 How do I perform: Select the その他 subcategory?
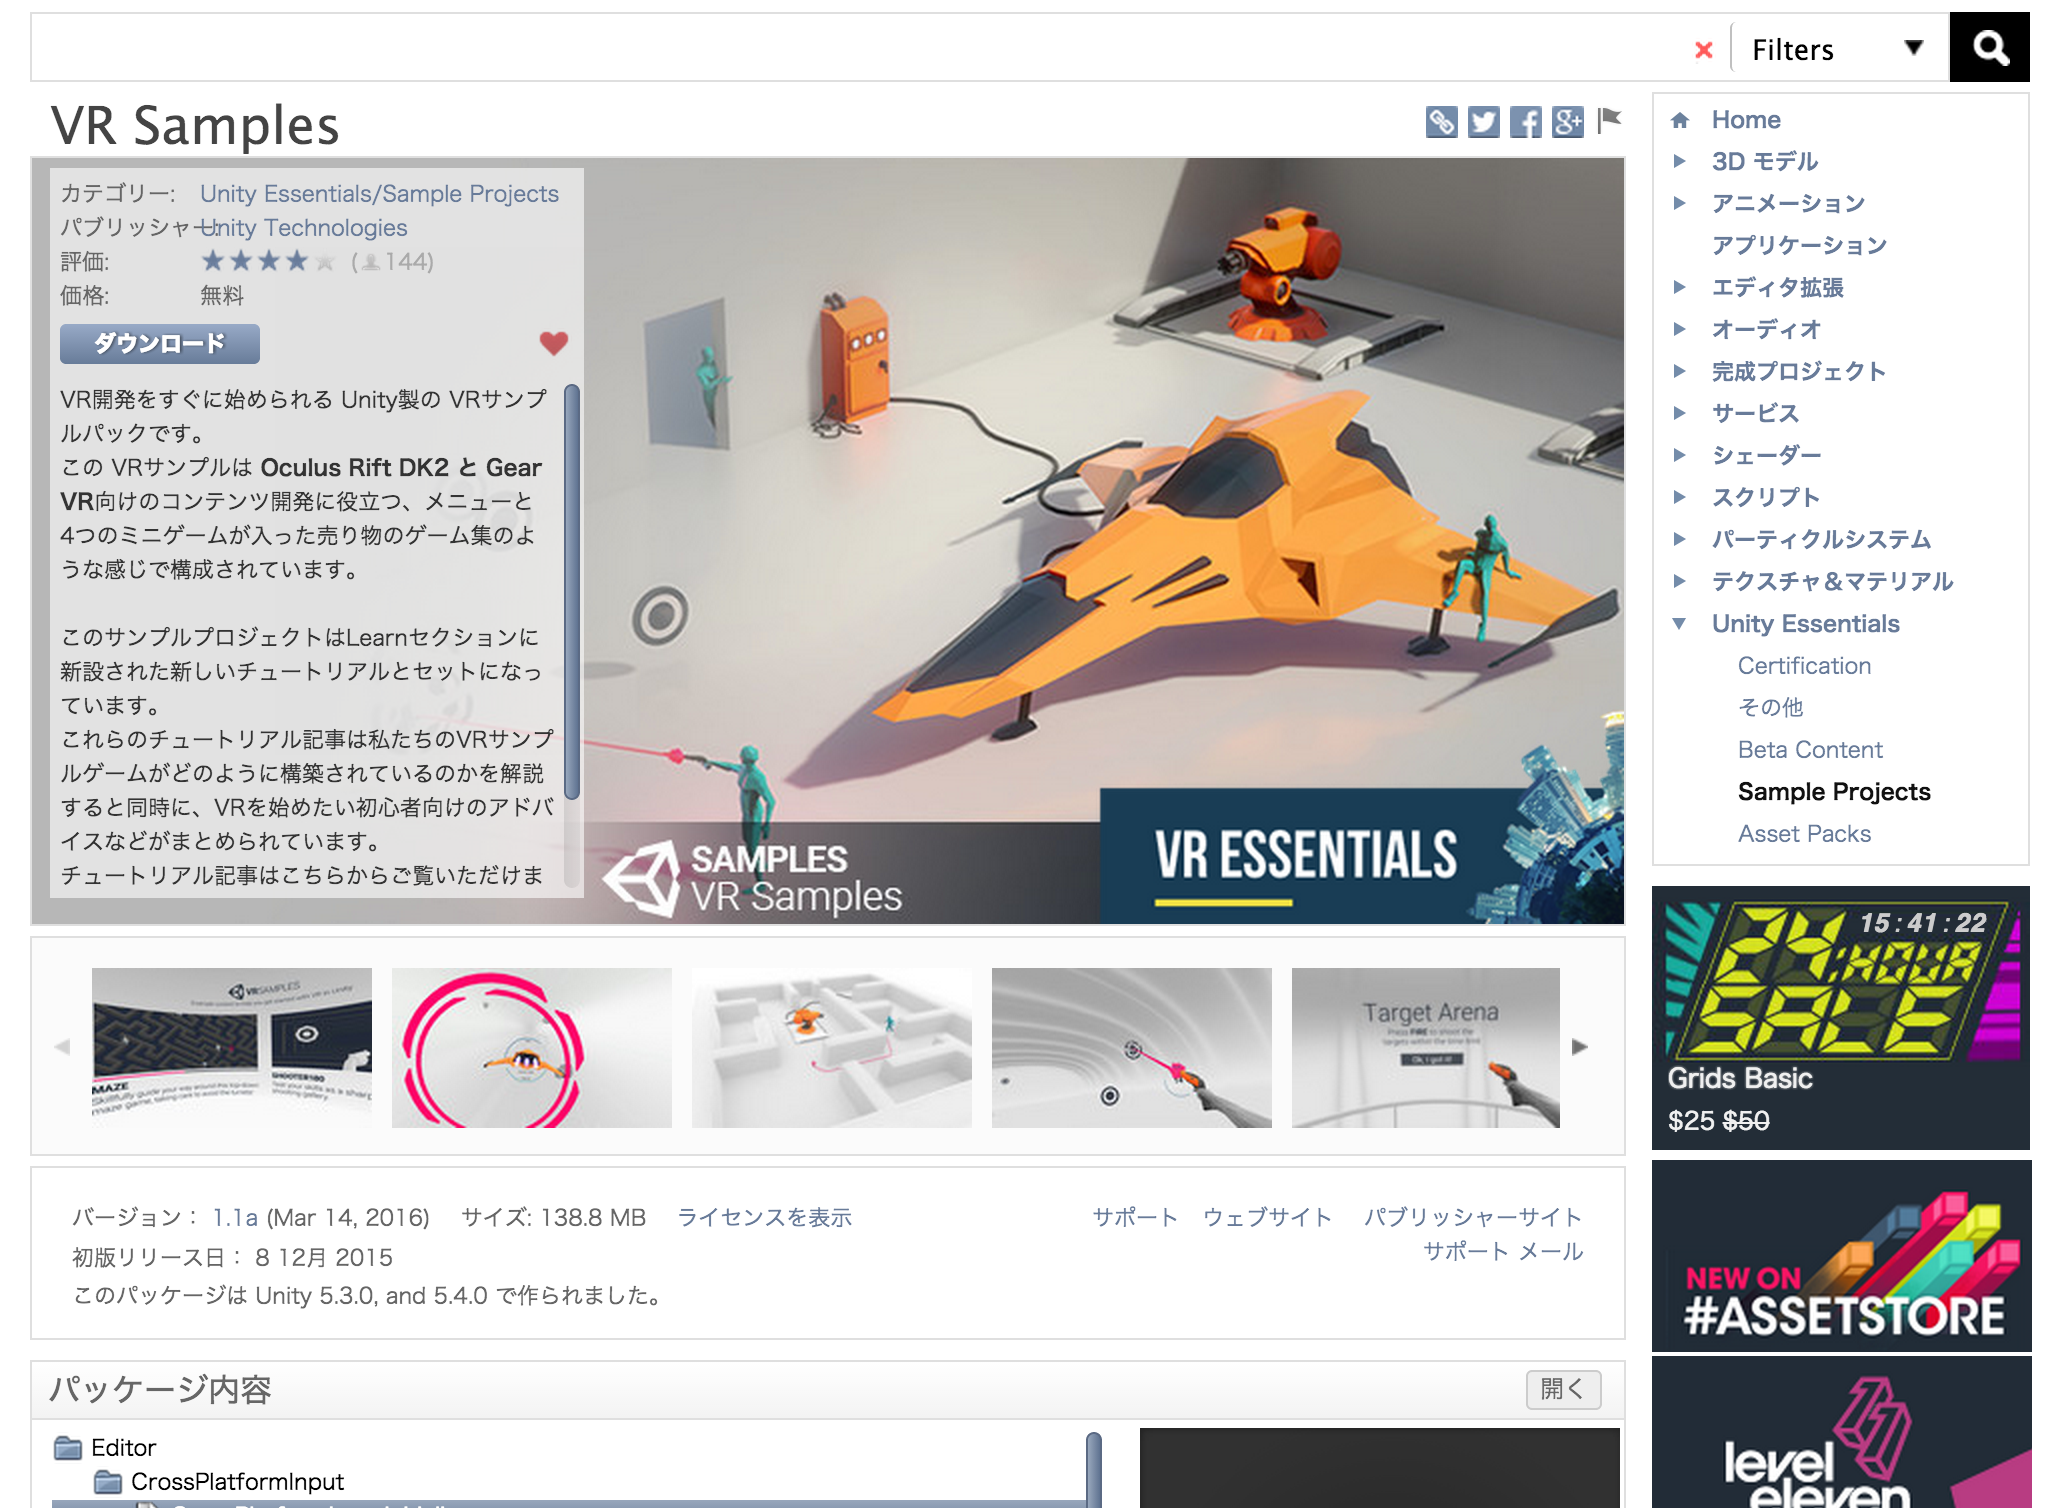1770,707
